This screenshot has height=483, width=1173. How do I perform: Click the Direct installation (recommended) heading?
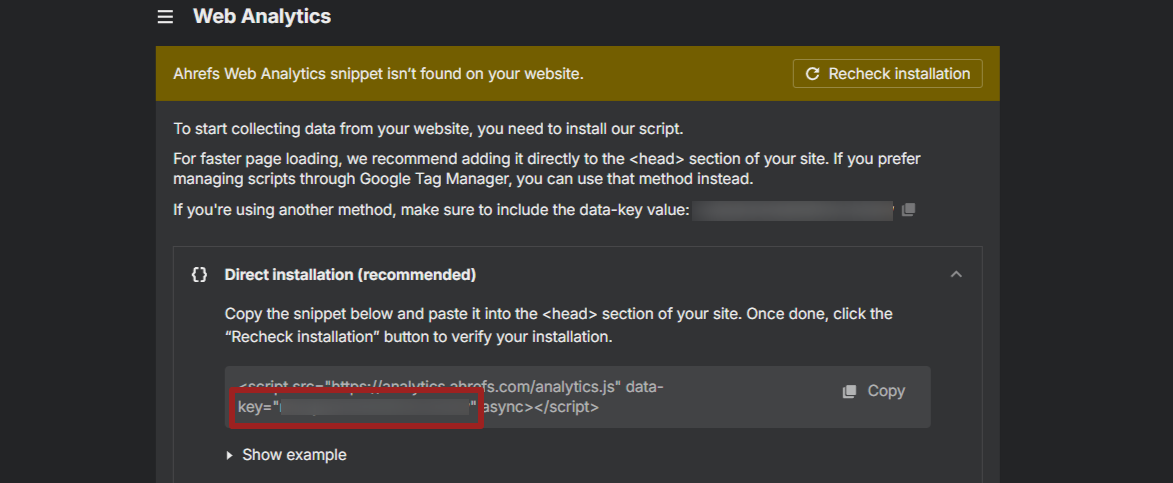350,275
